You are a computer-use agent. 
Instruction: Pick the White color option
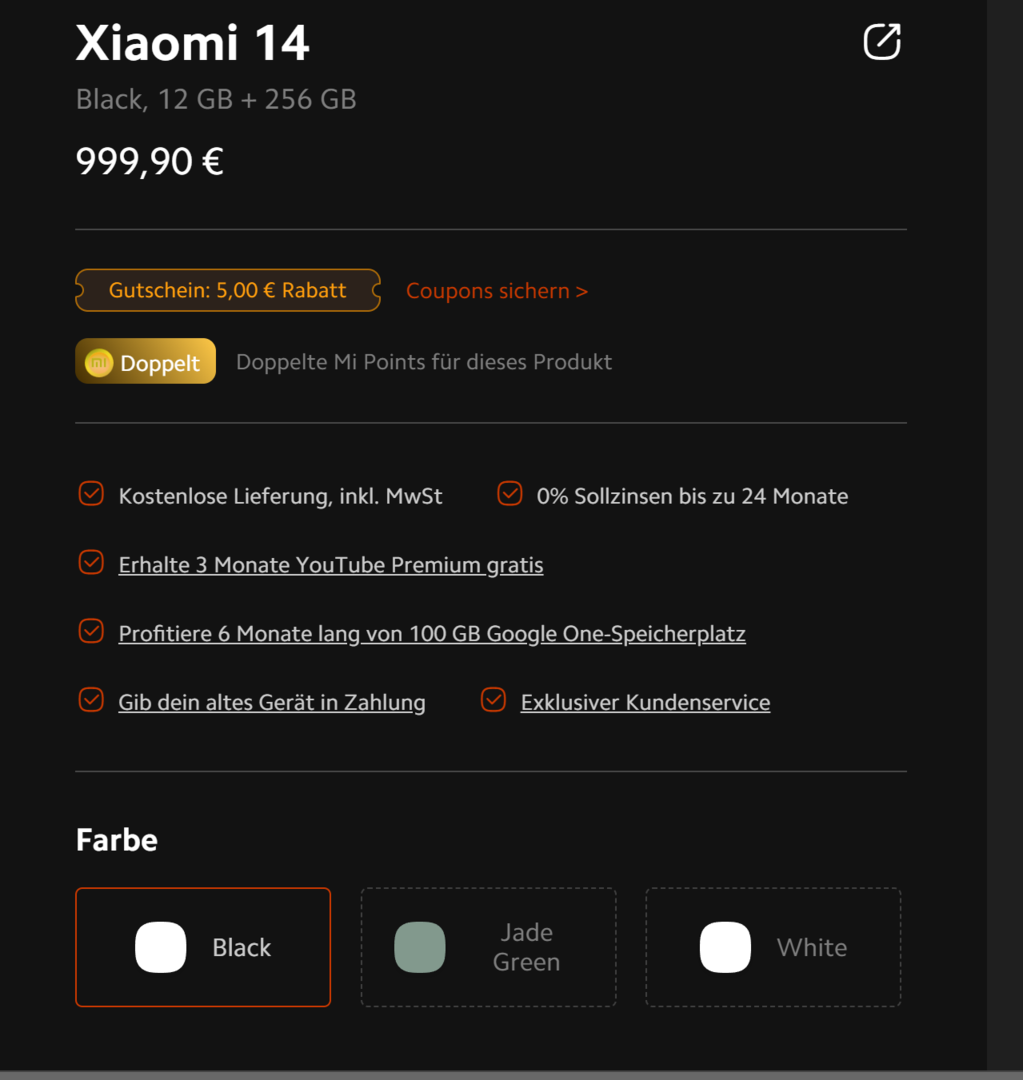pos(773,947)
